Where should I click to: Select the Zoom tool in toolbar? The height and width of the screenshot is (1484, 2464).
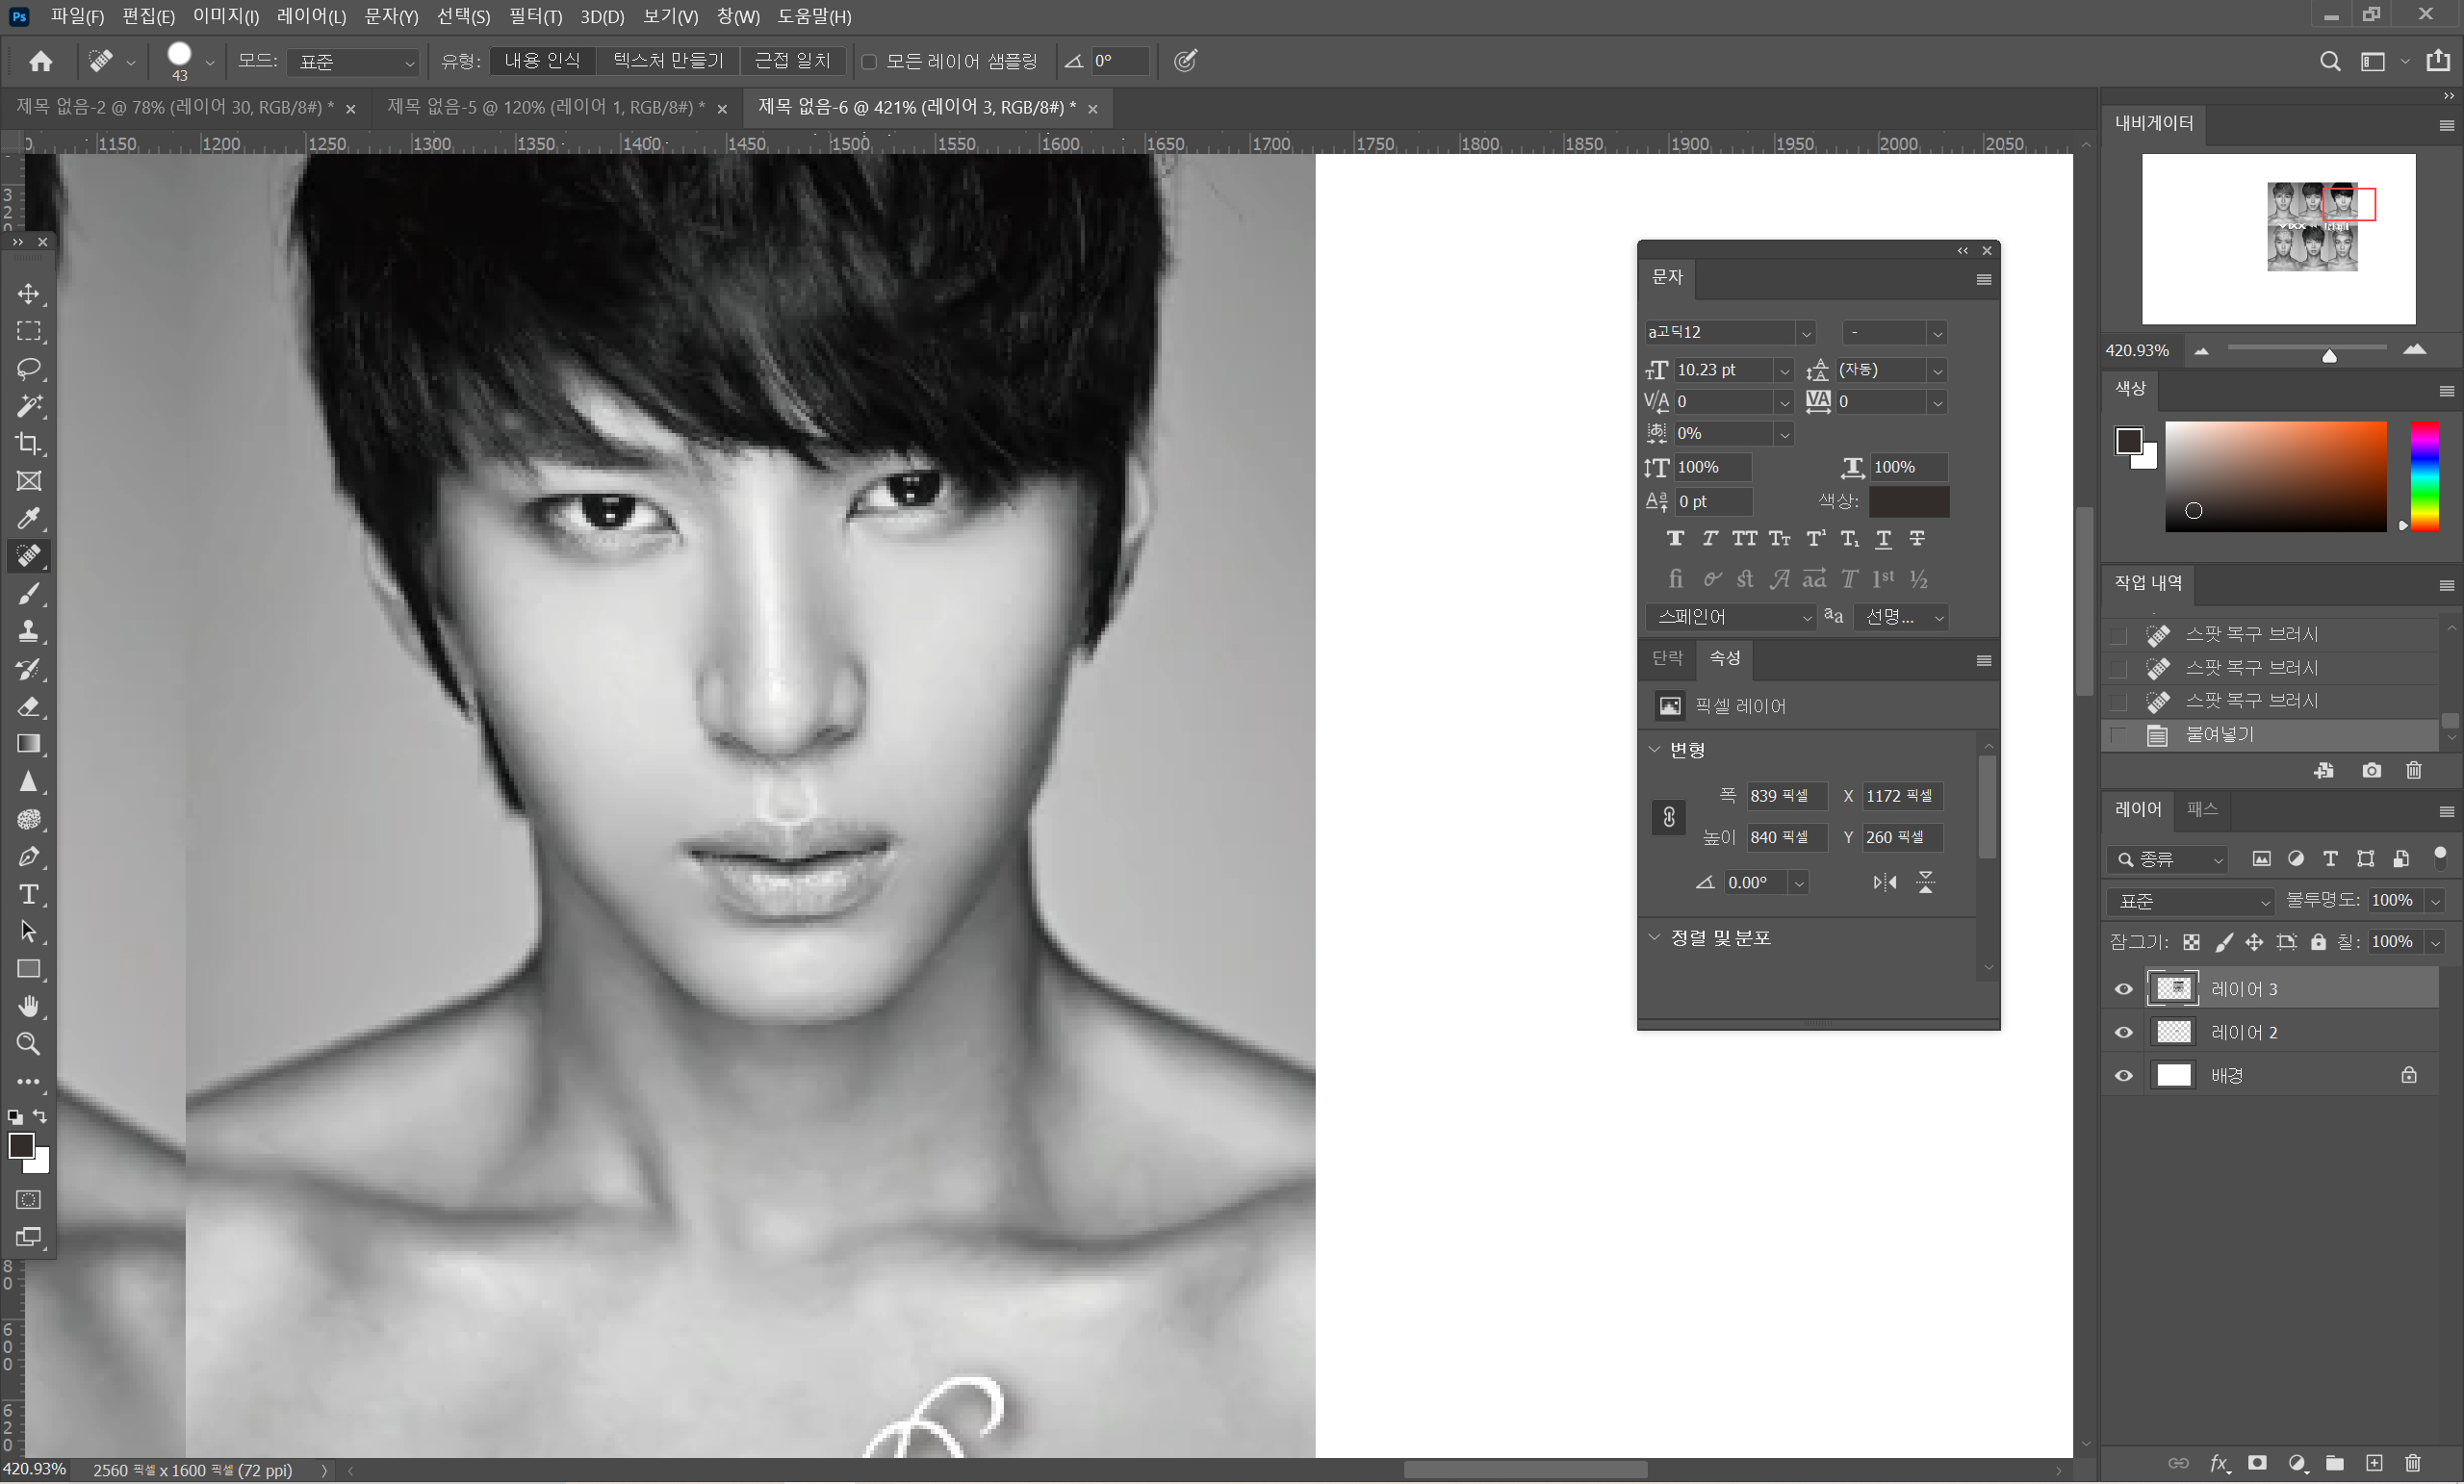[29, 1044]
